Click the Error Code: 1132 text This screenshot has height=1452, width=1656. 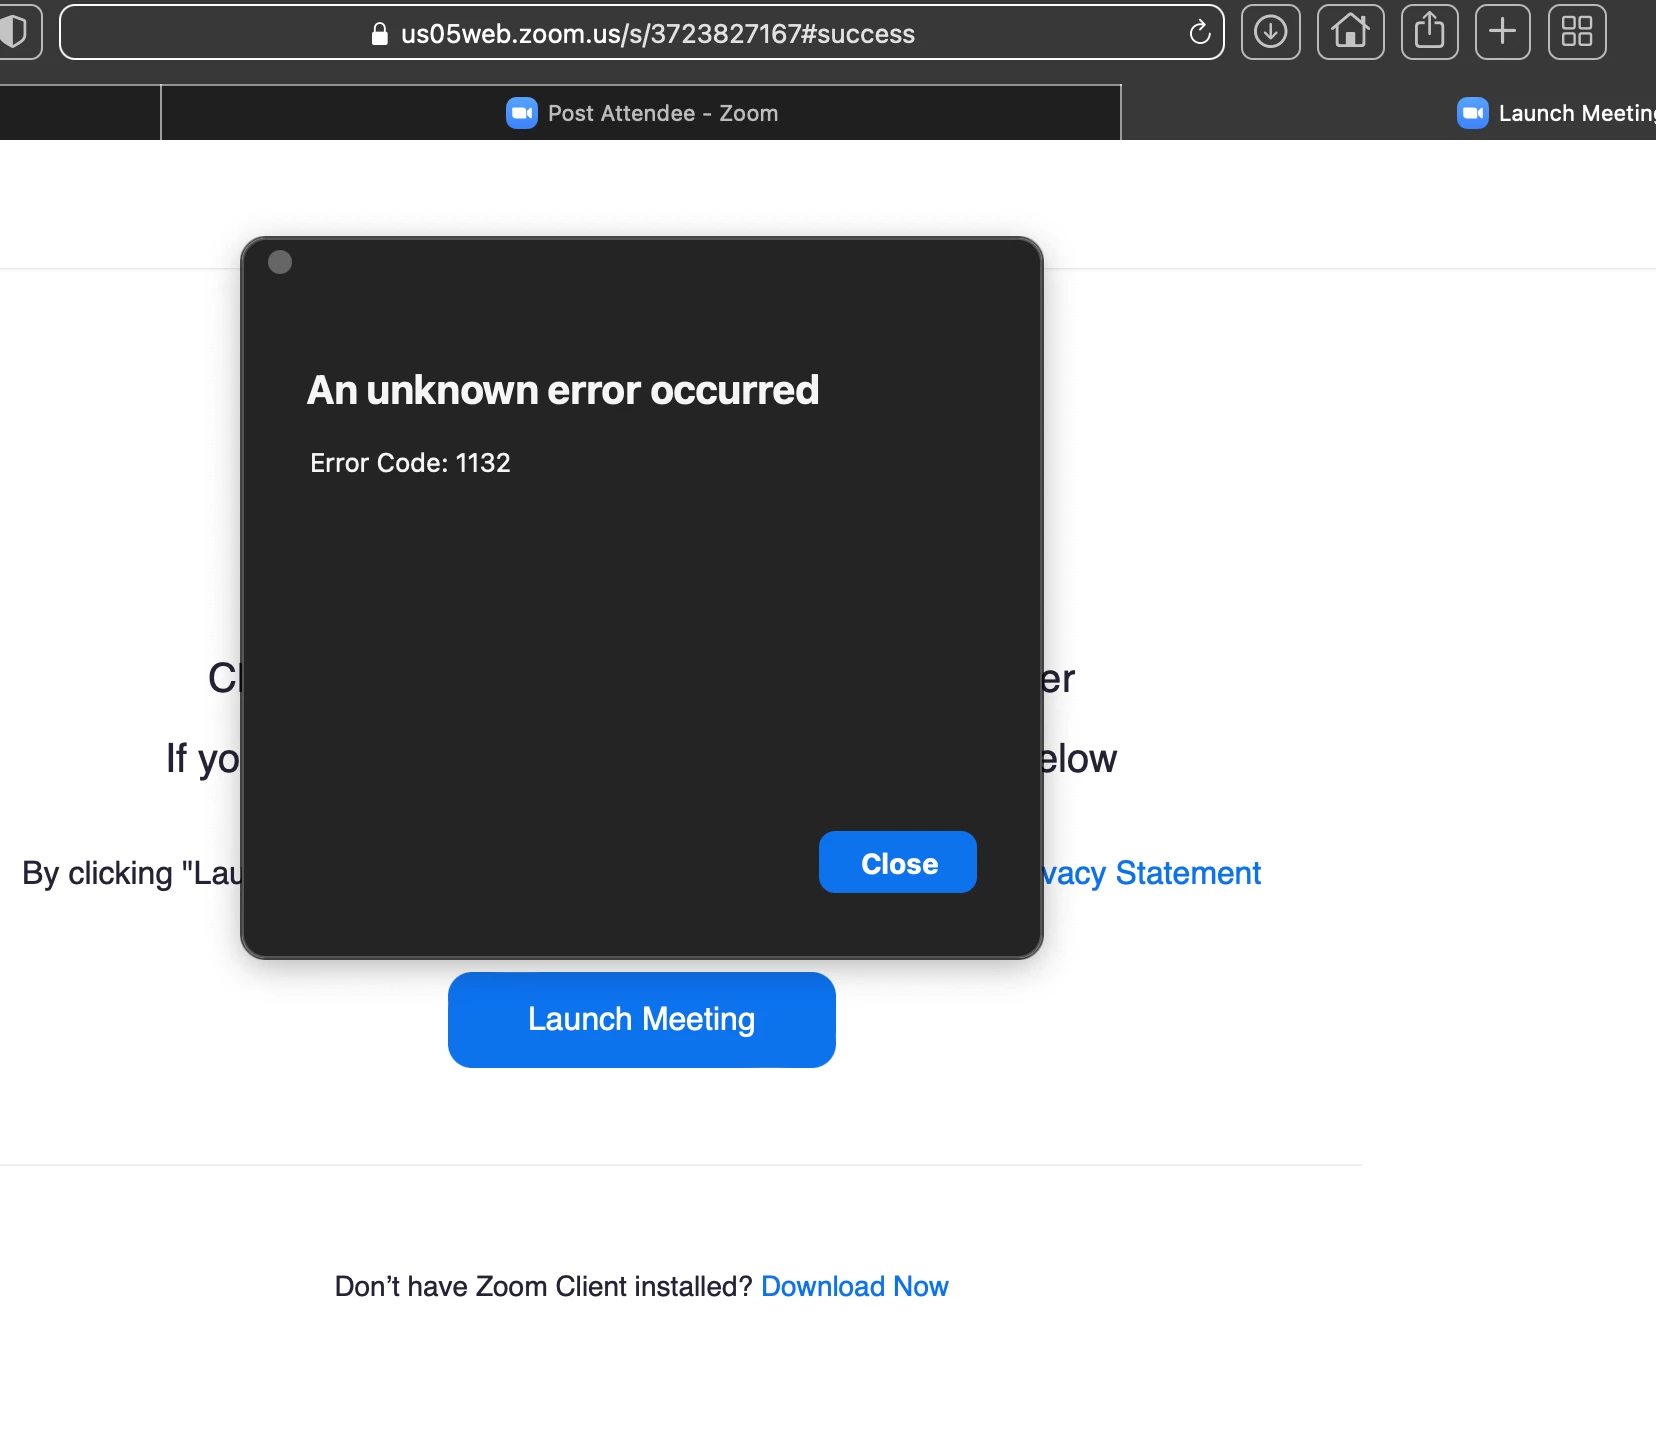click(x=410, y=463)
